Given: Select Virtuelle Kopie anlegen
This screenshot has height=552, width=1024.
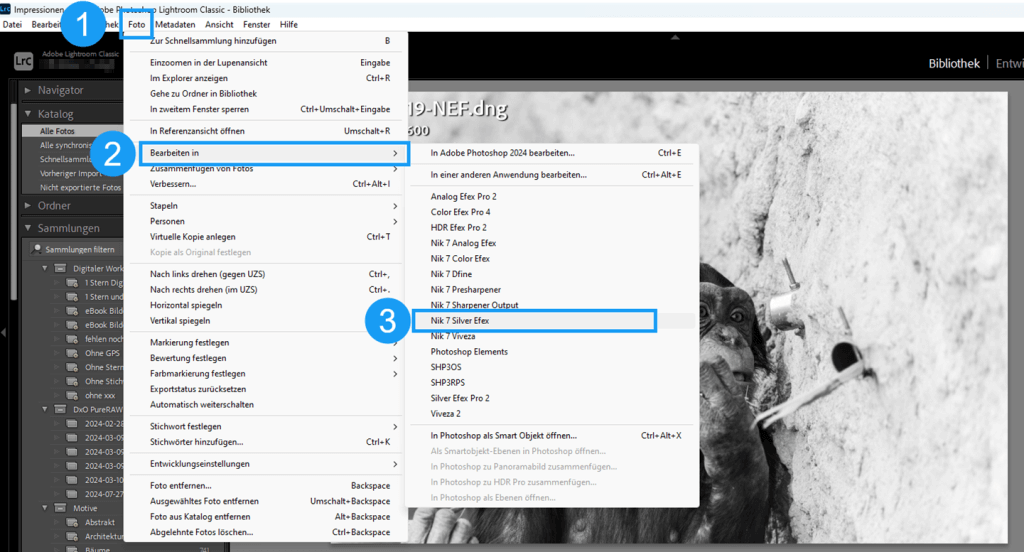Looking at the screenshot, I should click(266, 237).
